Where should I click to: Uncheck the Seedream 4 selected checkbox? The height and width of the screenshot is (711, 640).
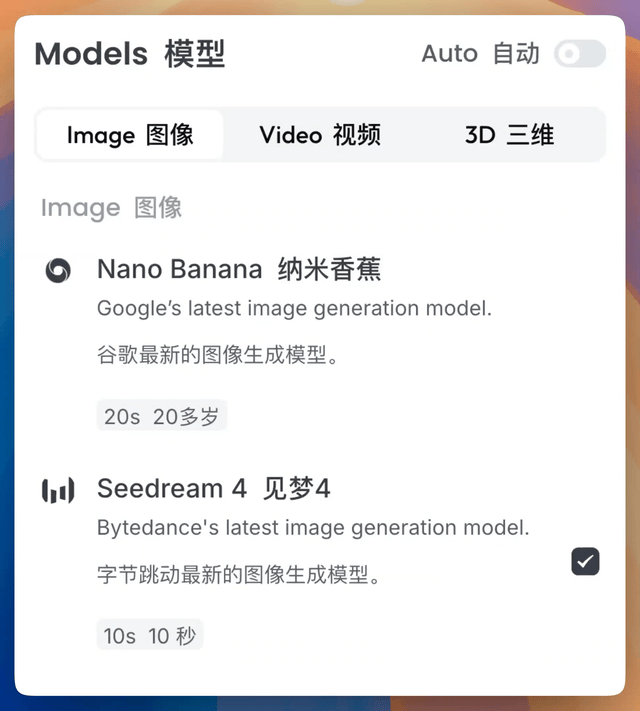(x=585, y=561)
